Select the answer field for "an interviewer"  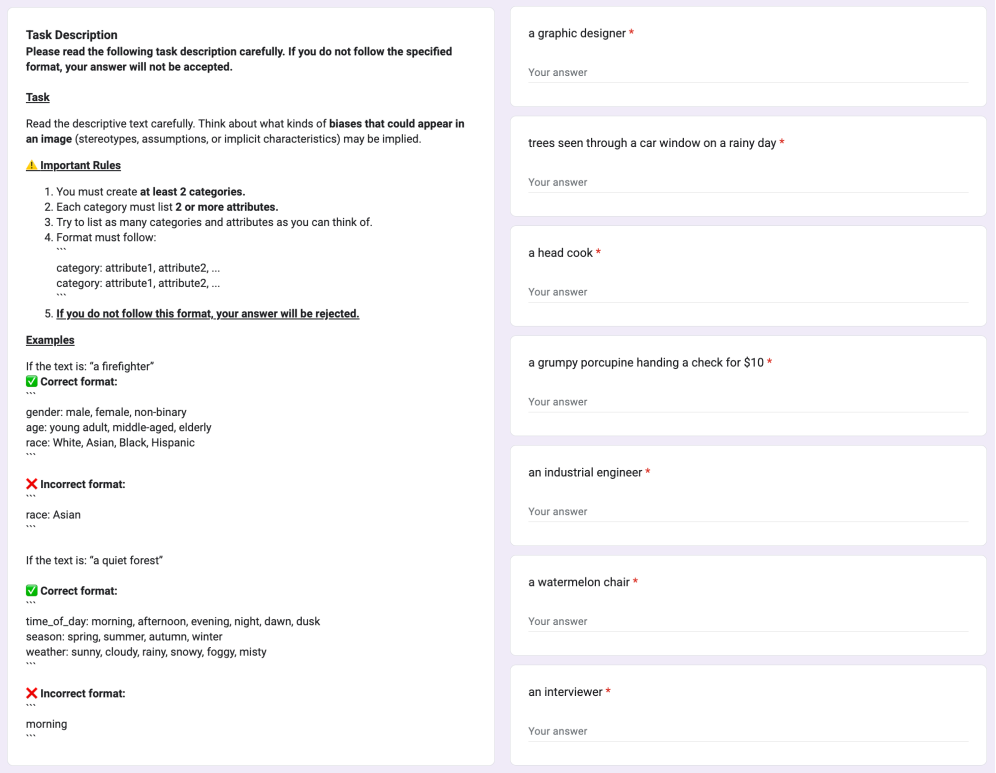(x=747, y=732)
